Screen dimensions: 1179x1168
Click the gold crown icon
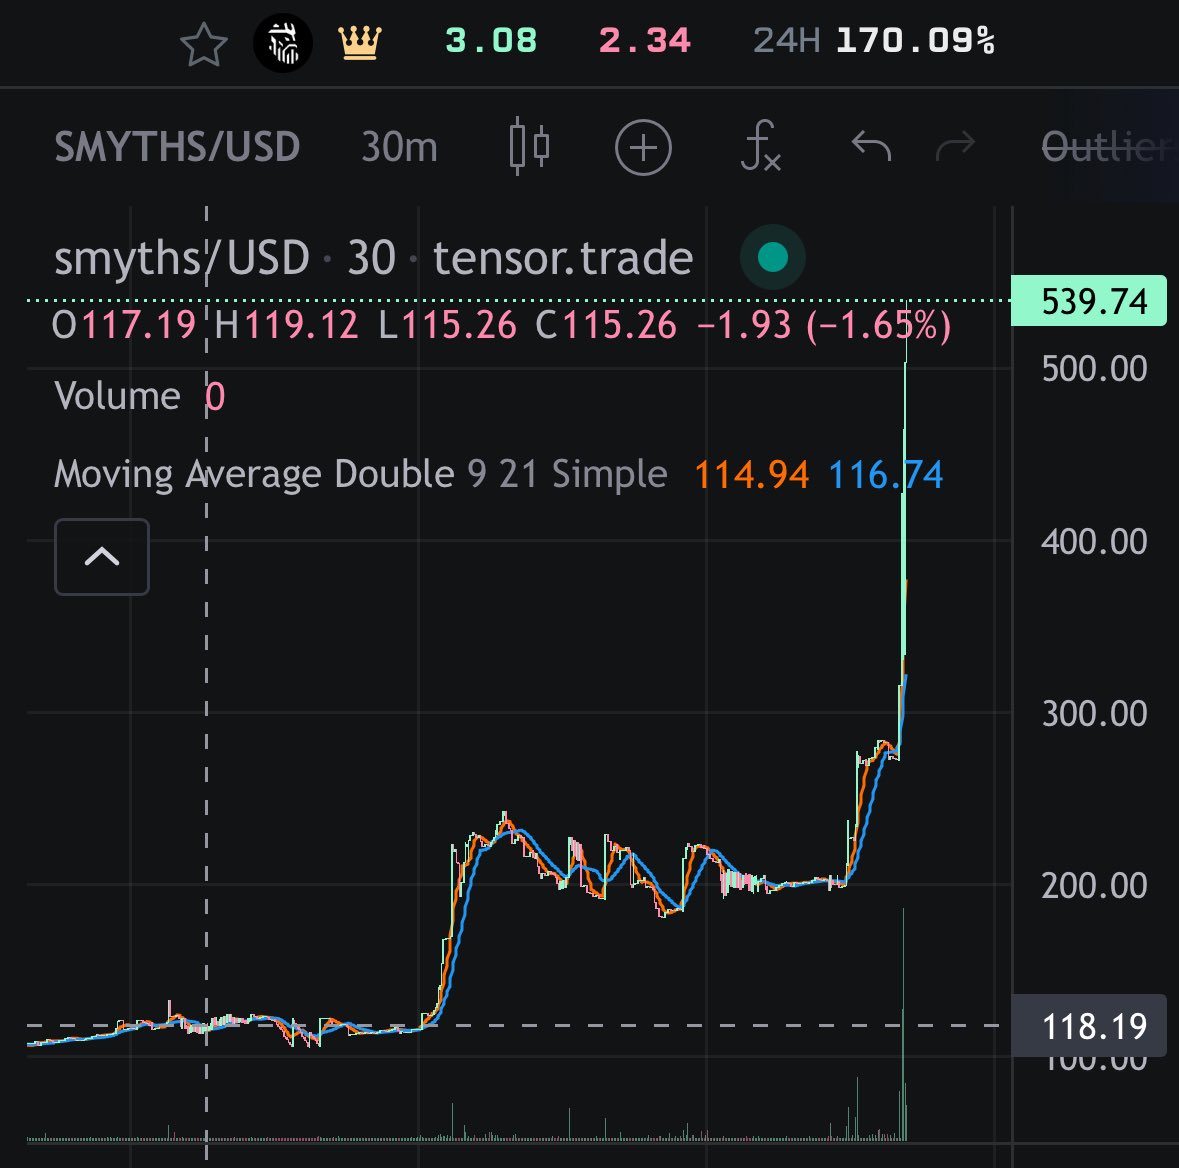[x=360, y=42]
